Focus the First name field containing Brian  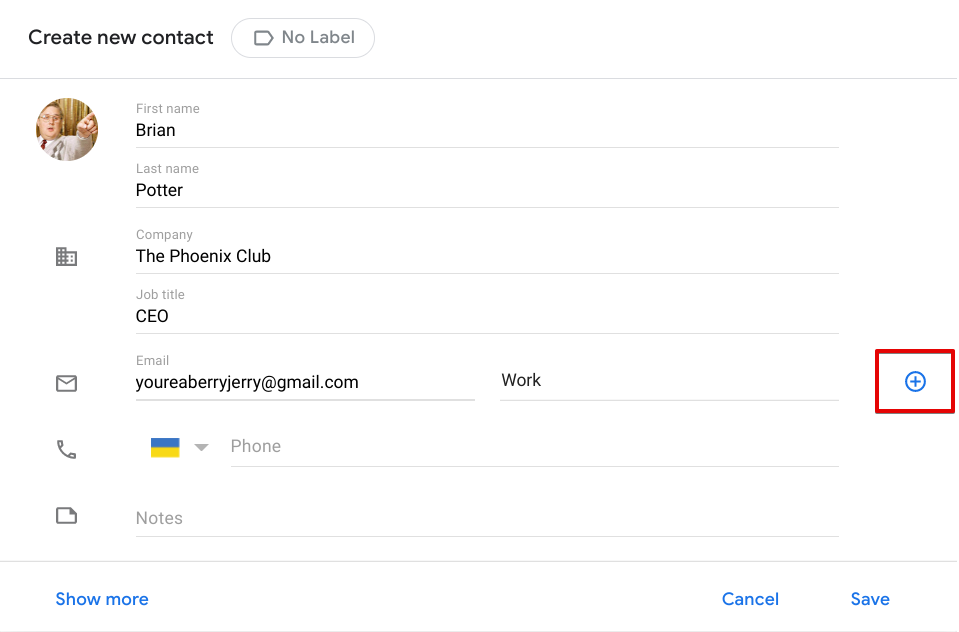pyautogui.click(x=486, y=130)
